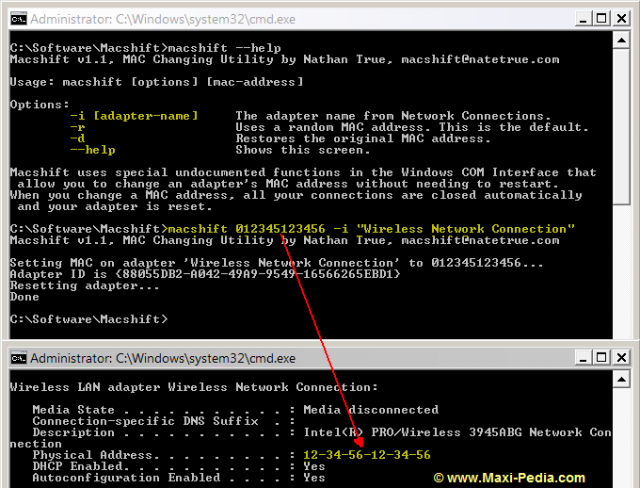Click the upper window title text

(x=163, y=19)
